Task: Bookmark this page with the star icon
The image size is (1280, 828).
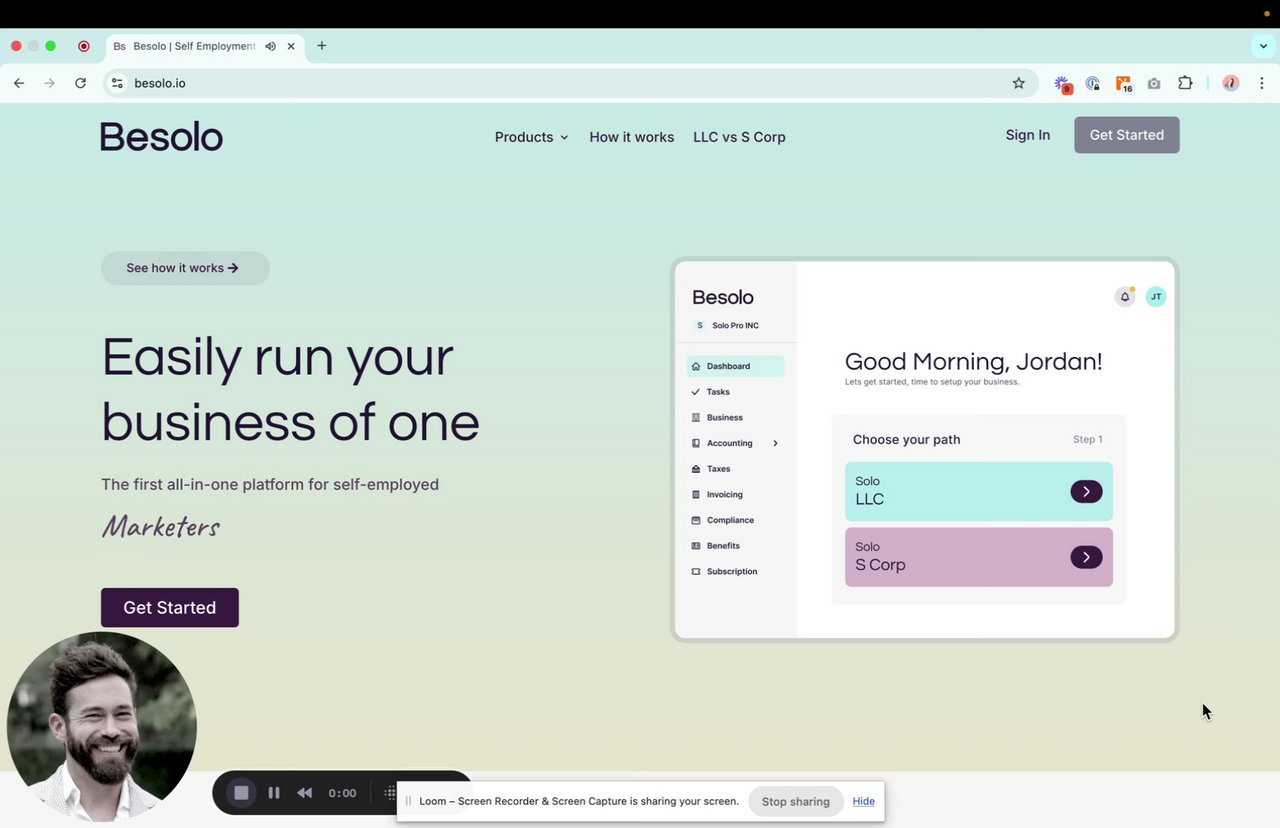Action: [x=1018, y=83]
